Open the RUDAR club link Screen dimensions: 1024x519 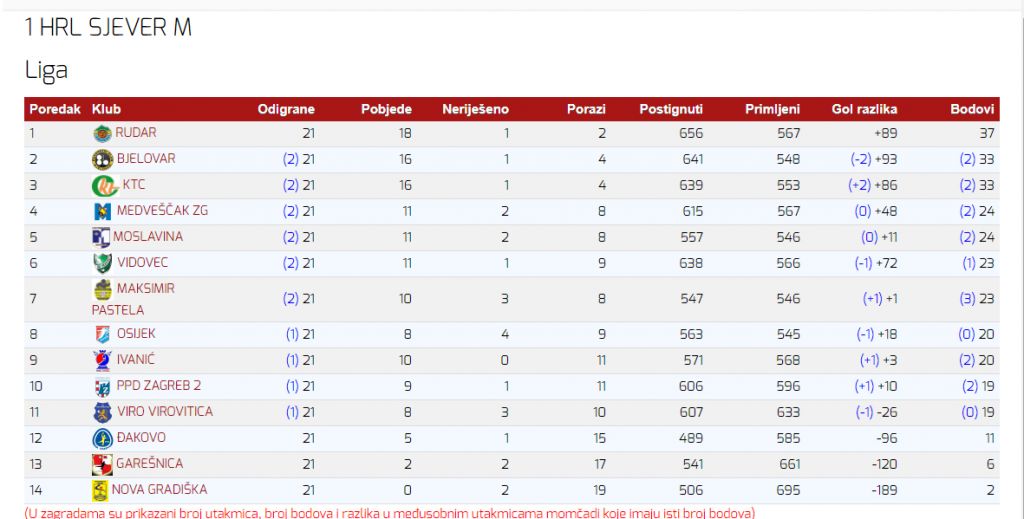pos(136,133)
